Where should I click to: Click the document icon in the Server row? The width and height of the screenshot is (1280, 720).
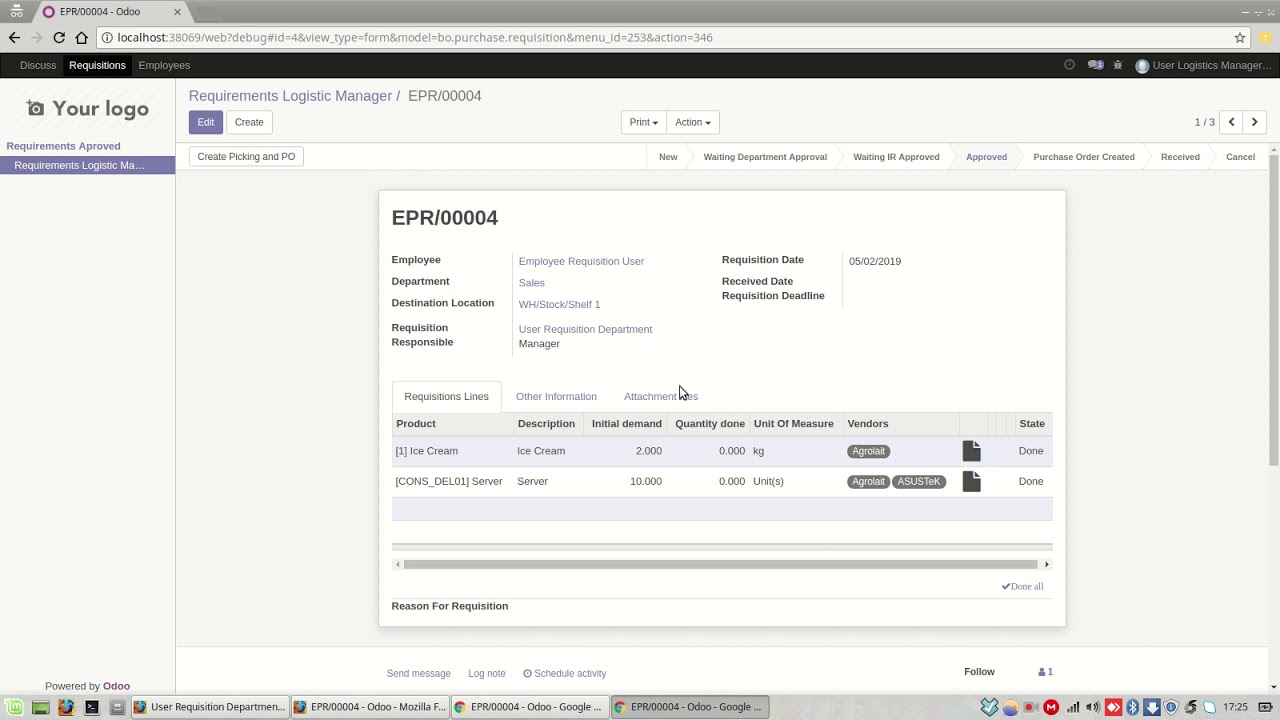(971, 481)
